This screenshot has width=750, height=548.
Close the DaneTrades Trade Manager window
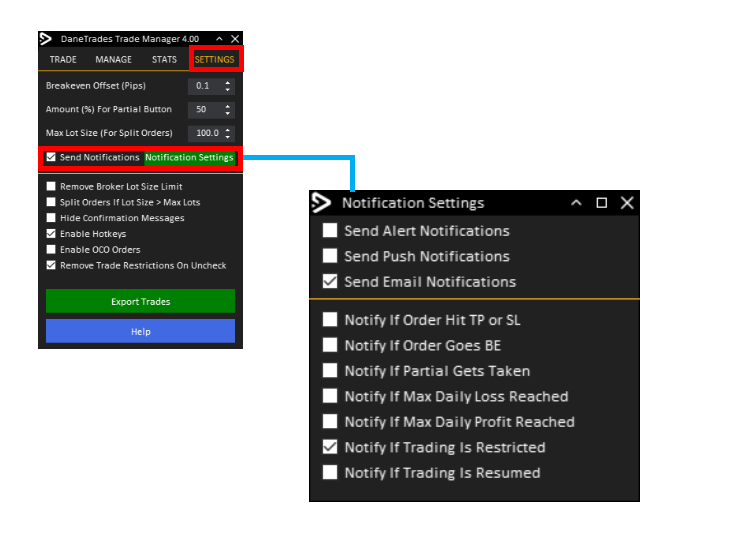pyautogui.click(x=235, y=39)
